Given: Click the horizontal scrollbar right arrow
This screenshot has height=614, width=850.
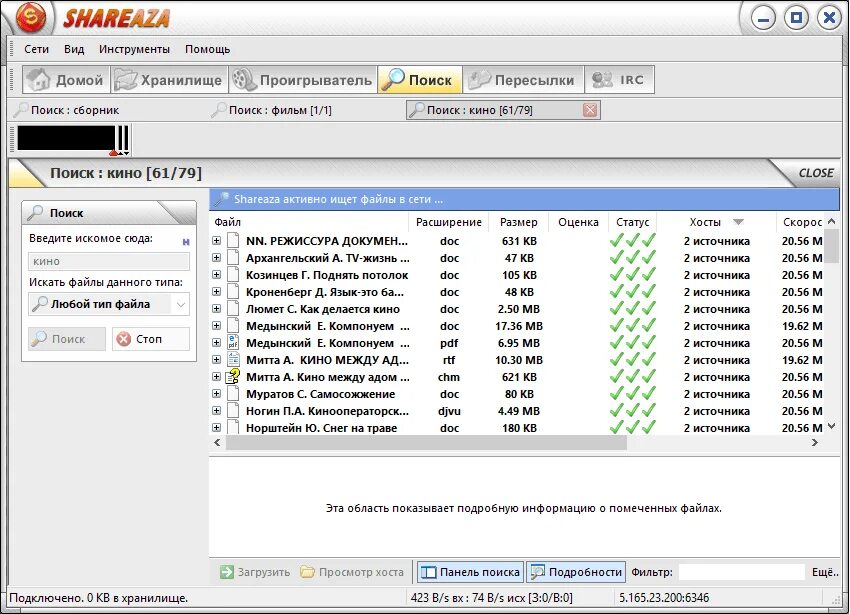Looking at the screenshot, I should 815,442.
